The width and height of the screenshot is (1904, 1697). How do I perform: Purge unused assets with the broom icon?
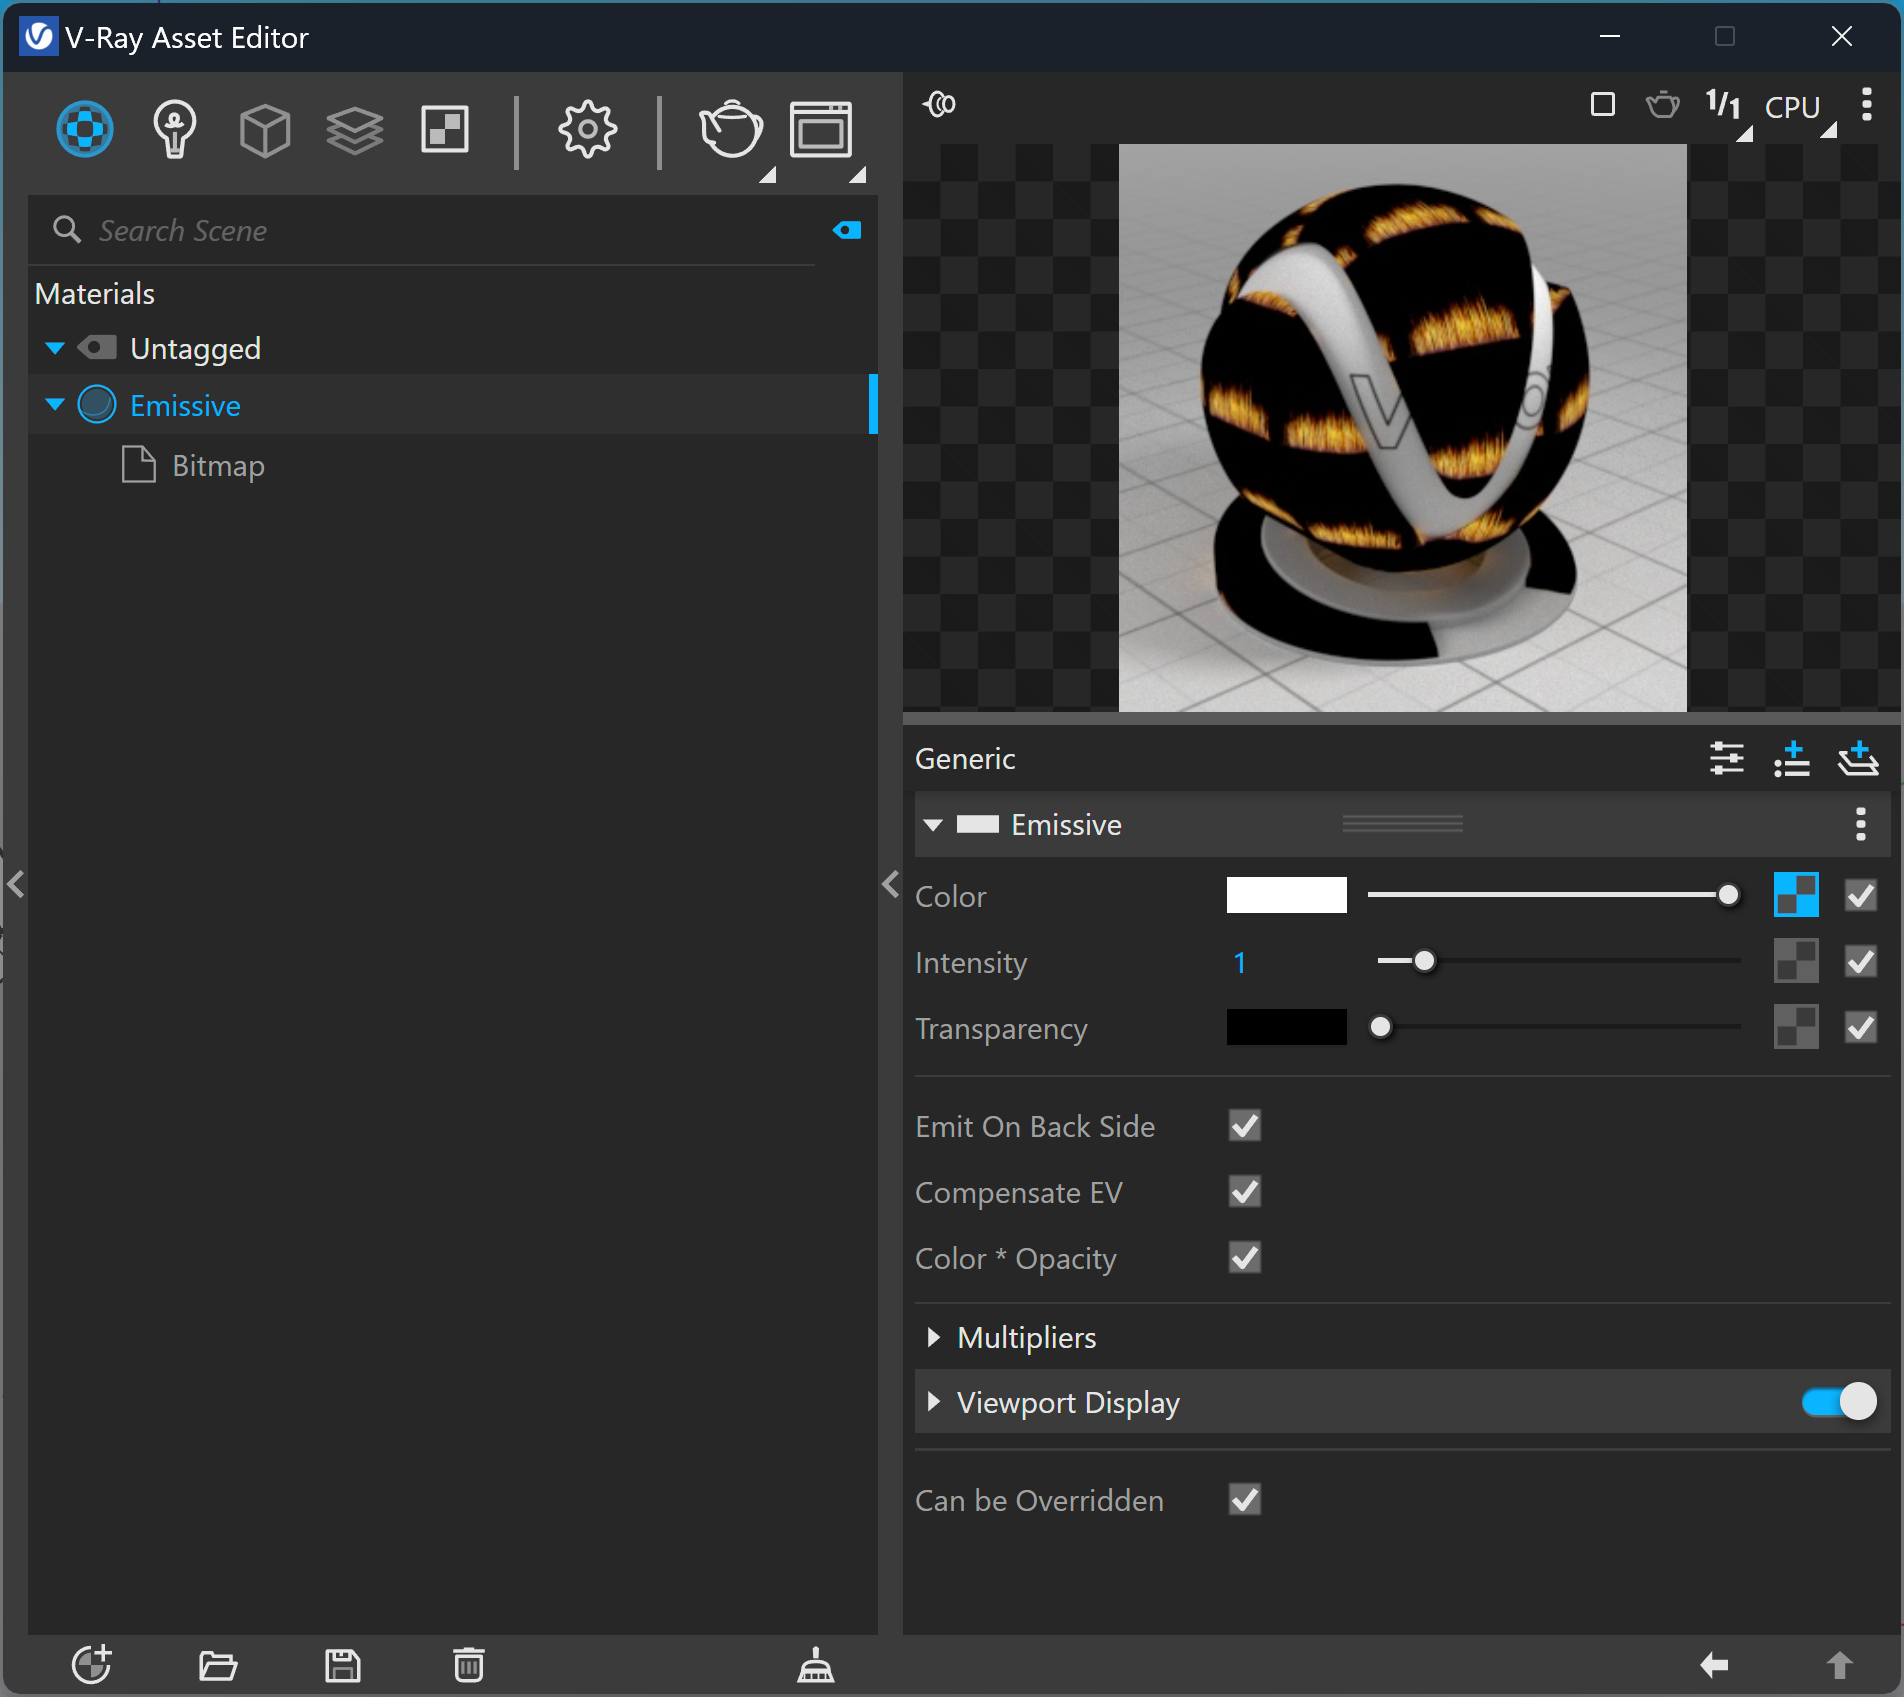[x=816, y=1665]
